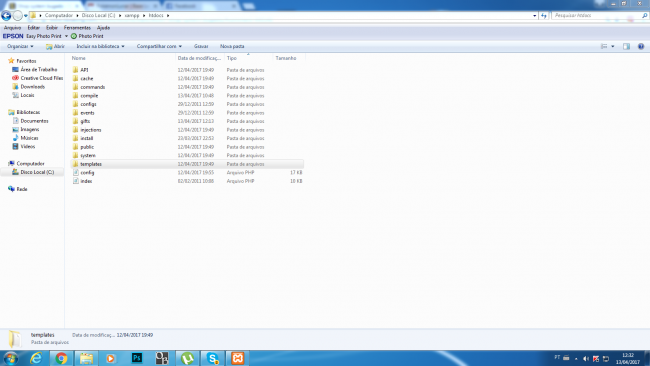Open the XAMPP taskbar icon
Viewport: 650px width, 366px height.
(238, 358)
